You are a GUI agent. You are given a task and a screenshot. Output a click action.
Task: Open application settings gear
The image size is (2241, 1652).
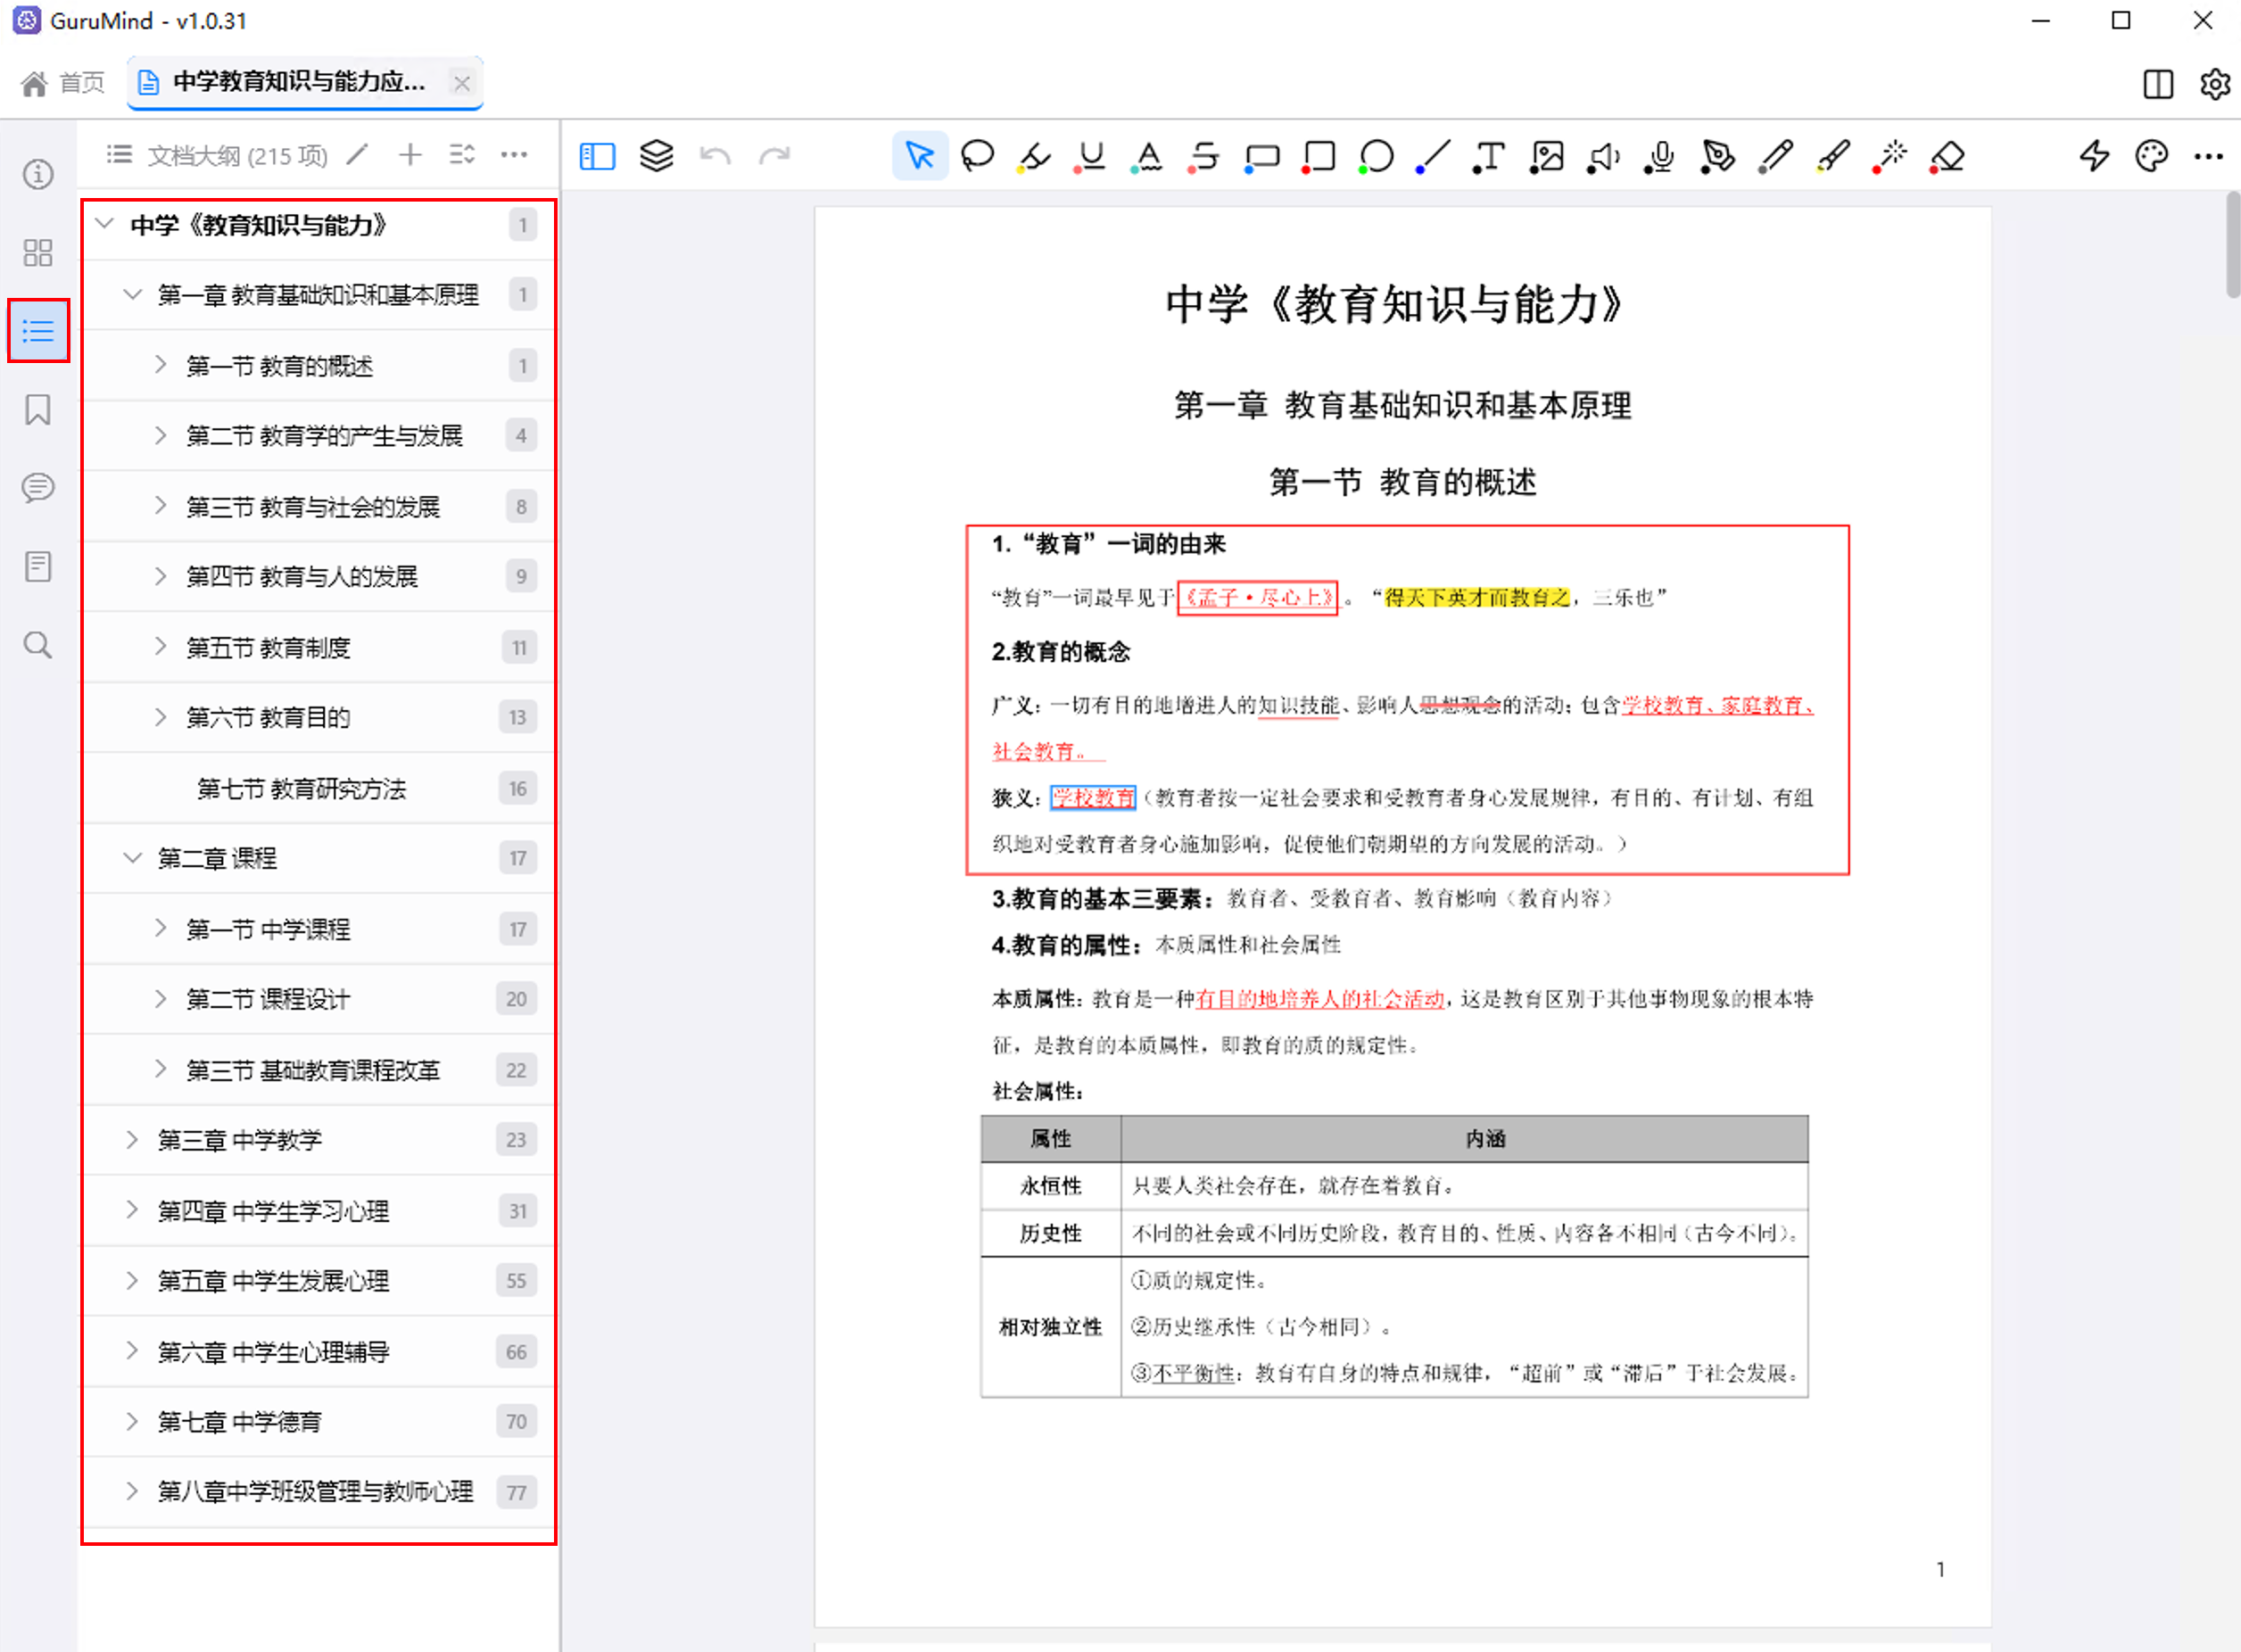(x=2215, y=84)
